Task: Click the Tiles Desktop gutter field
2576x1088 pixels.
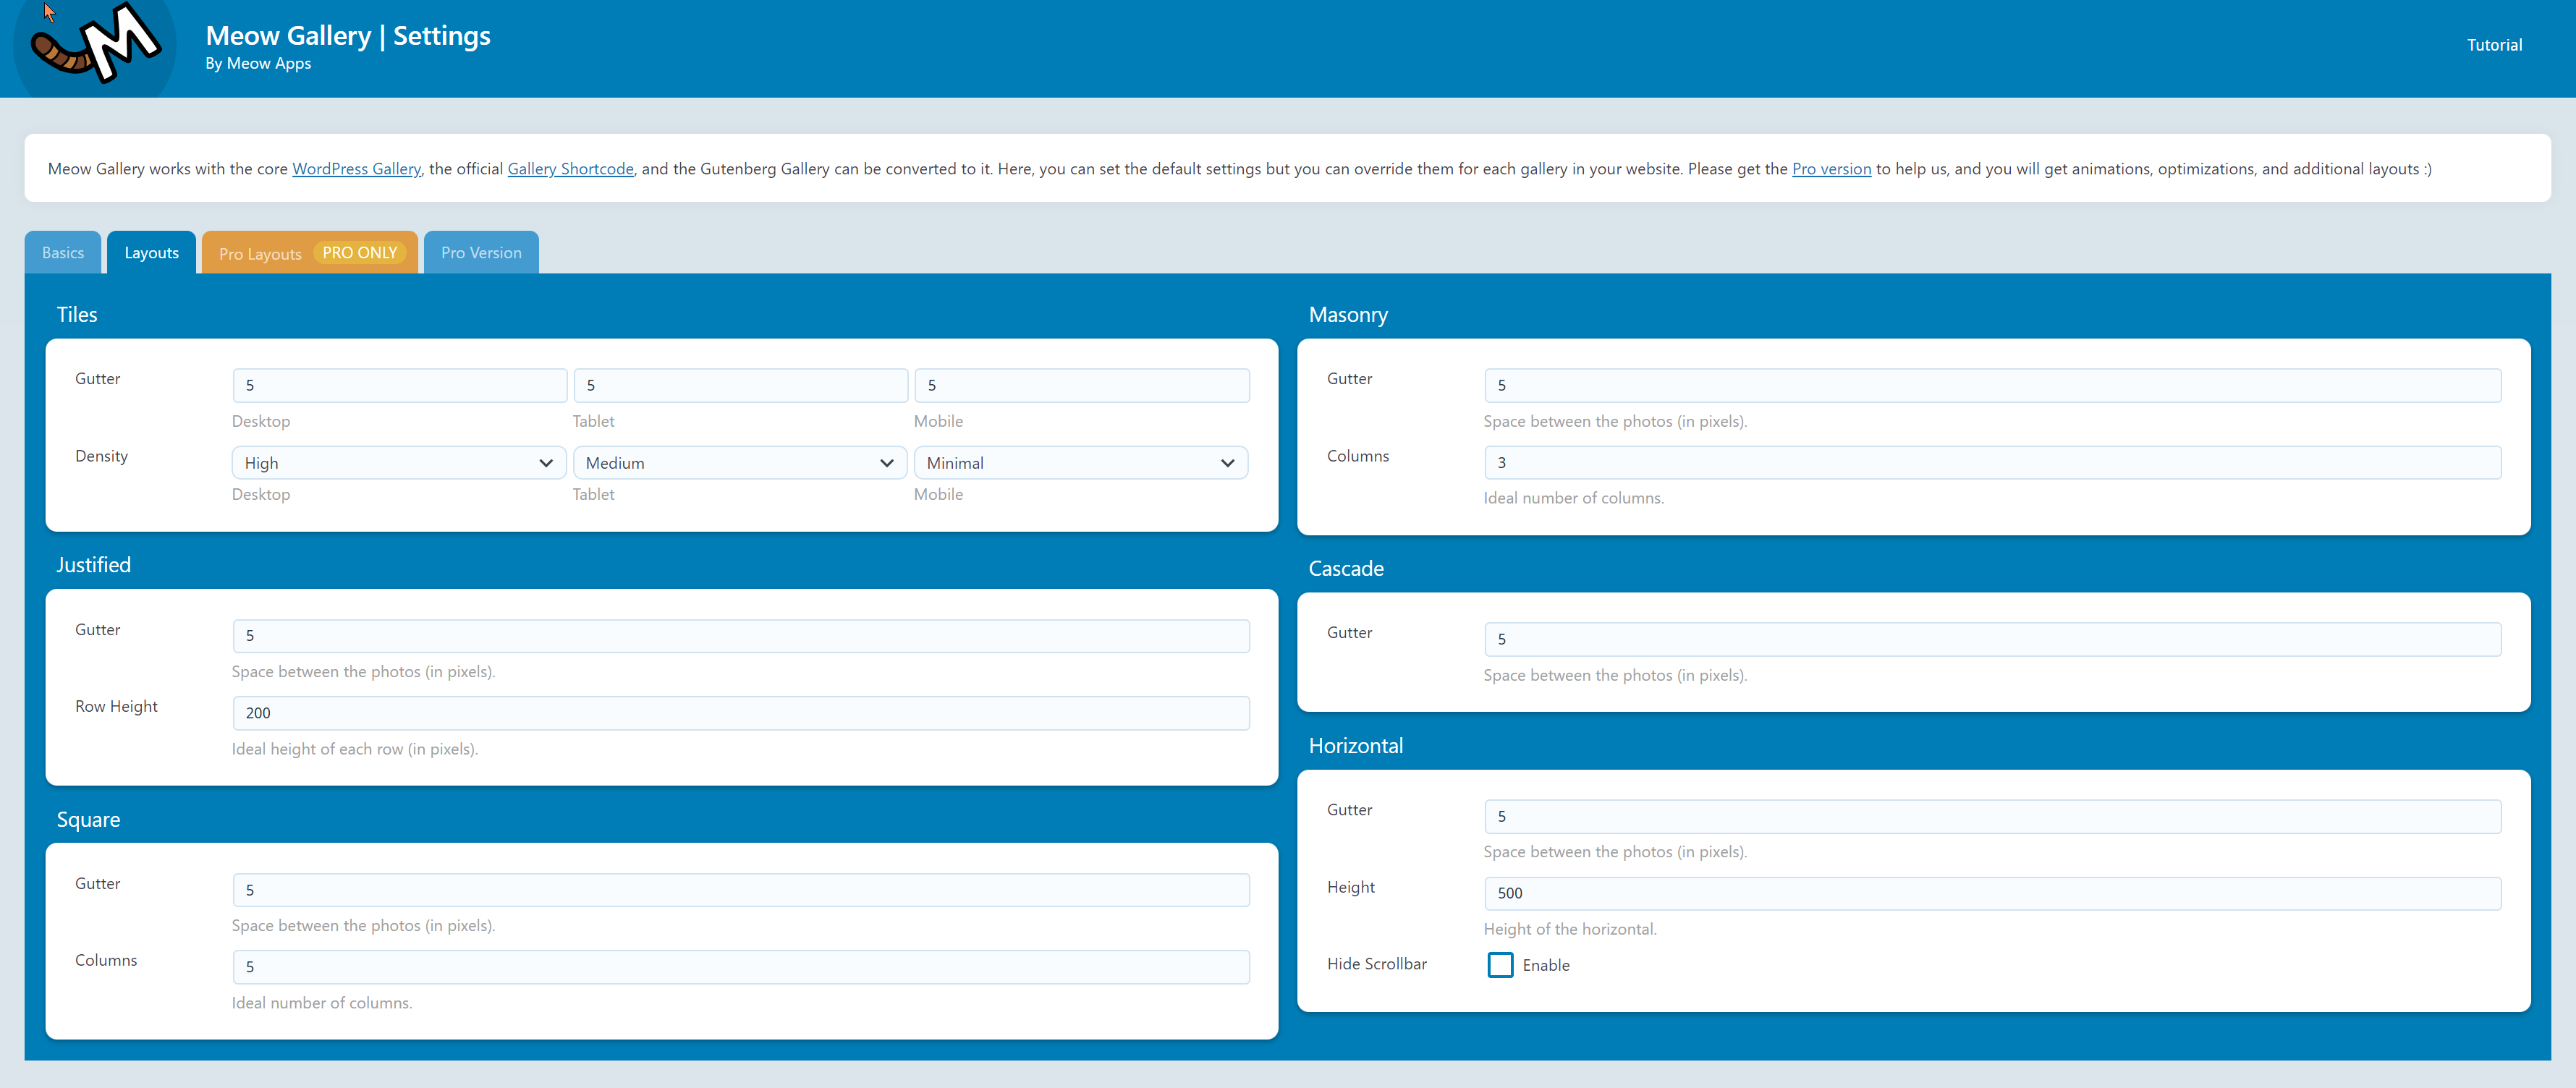Action: (x=400, y=386)
